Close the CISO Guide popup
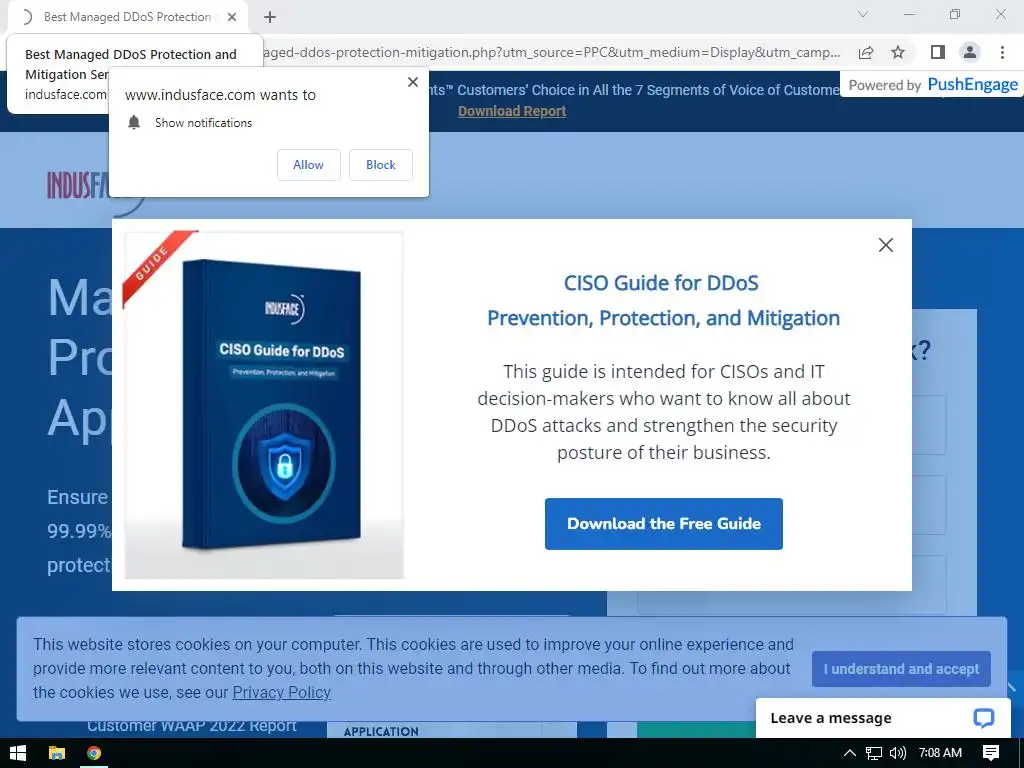Image resolution: width=1024 pixels, height=768 pixels. click(x=886, y=245)
